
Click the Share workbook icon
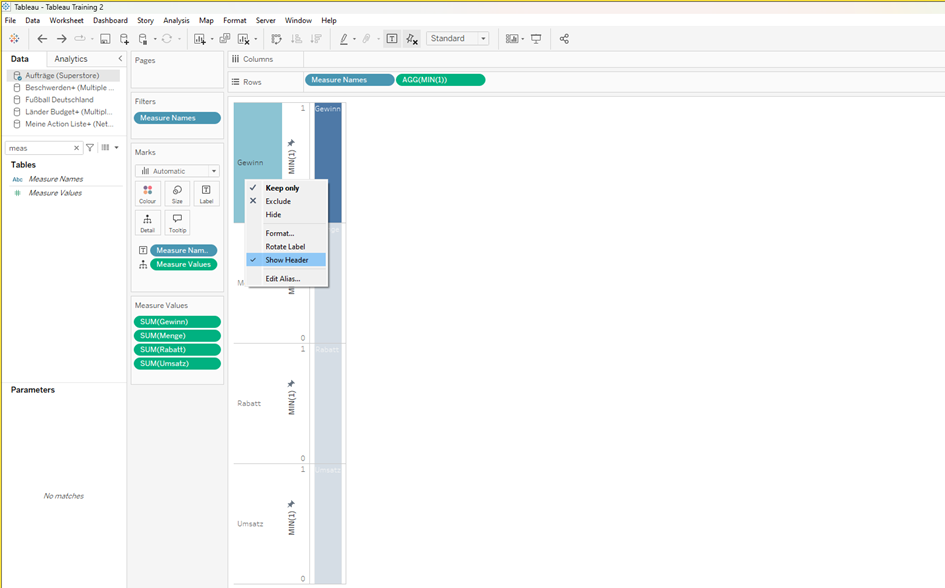[x=564, y=39]
